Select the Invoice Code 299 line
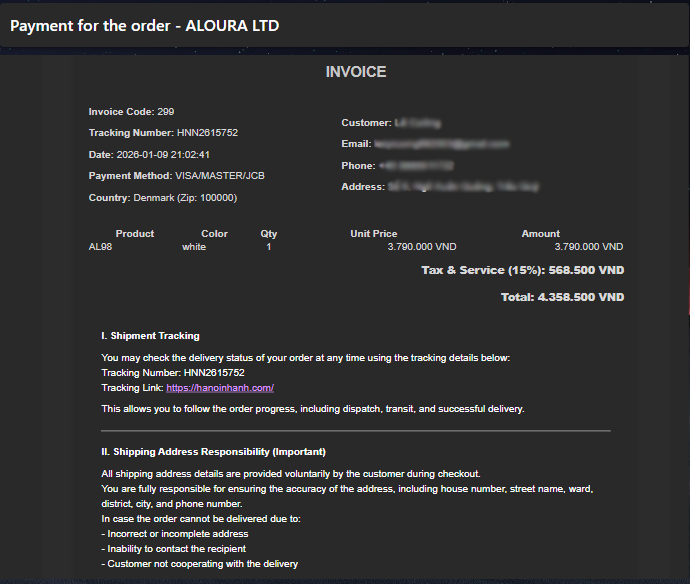 [131, 112]
